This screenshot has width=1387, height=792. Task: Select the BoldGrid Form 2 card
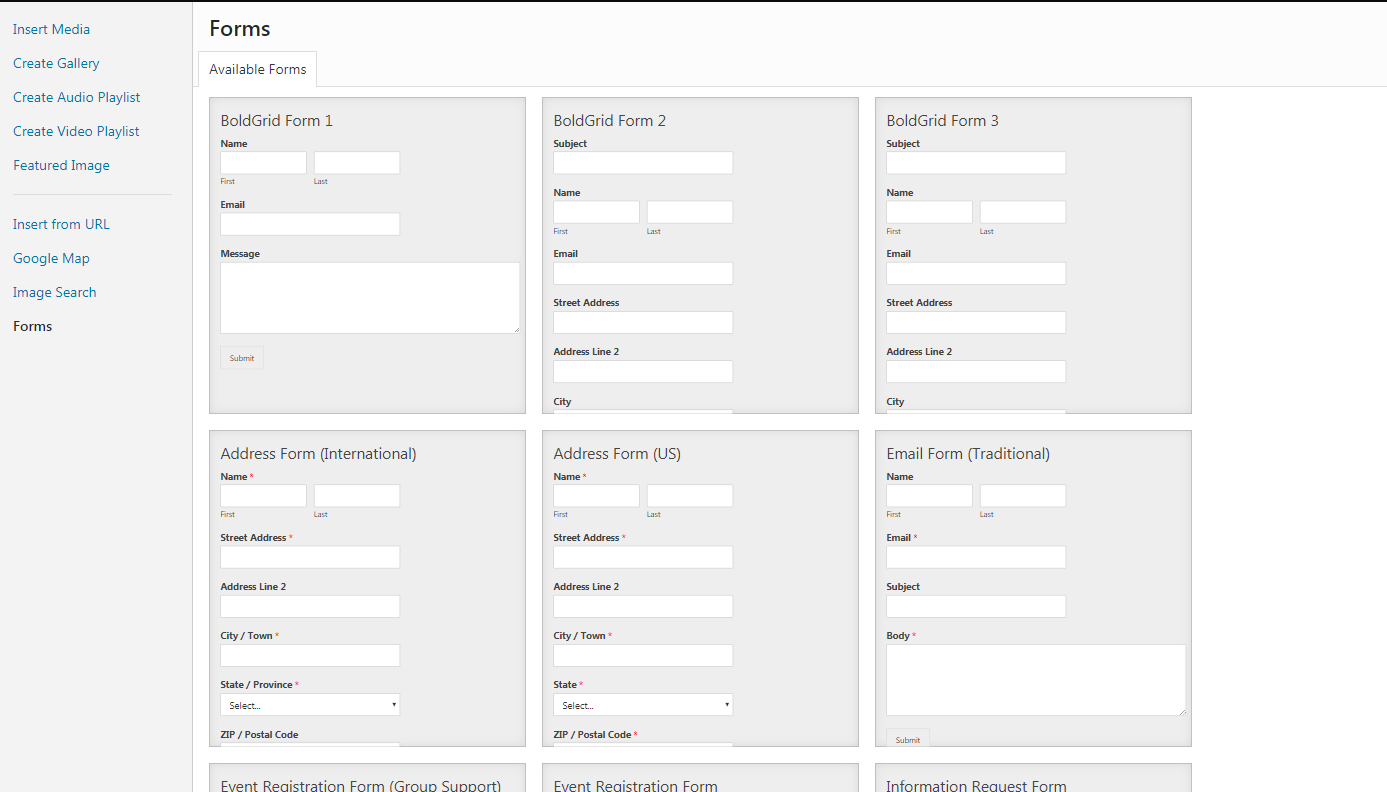pyautogui.click(x=700, y=255)
